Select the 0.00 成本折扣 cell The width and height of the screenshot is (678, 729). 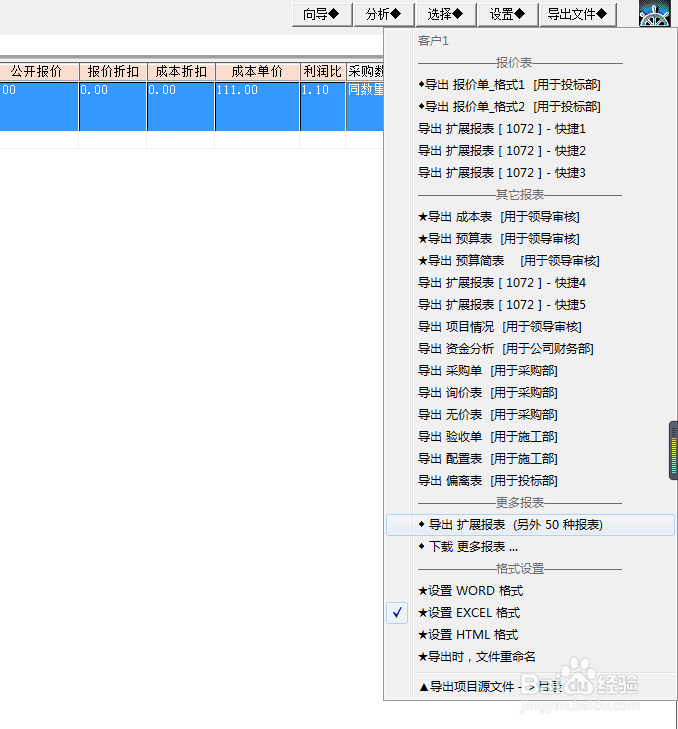(181, 106)
